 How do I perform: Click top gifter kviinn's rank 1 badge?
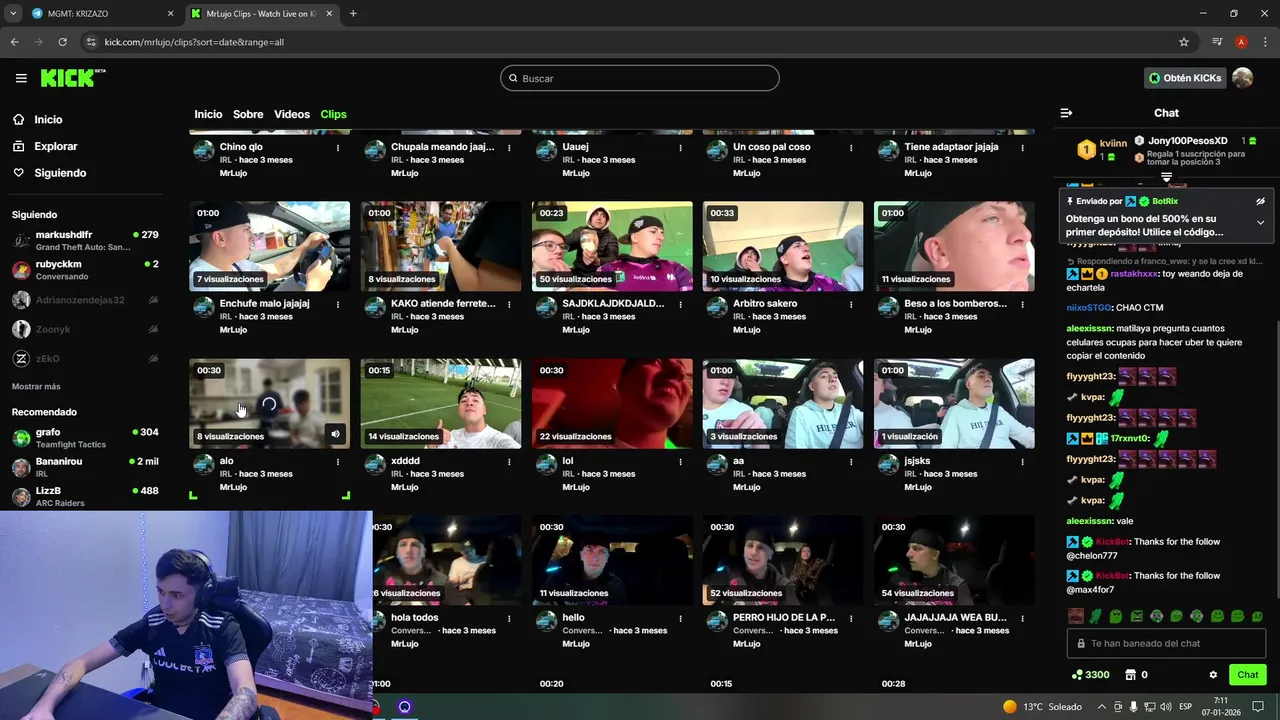click(1086, 150)
